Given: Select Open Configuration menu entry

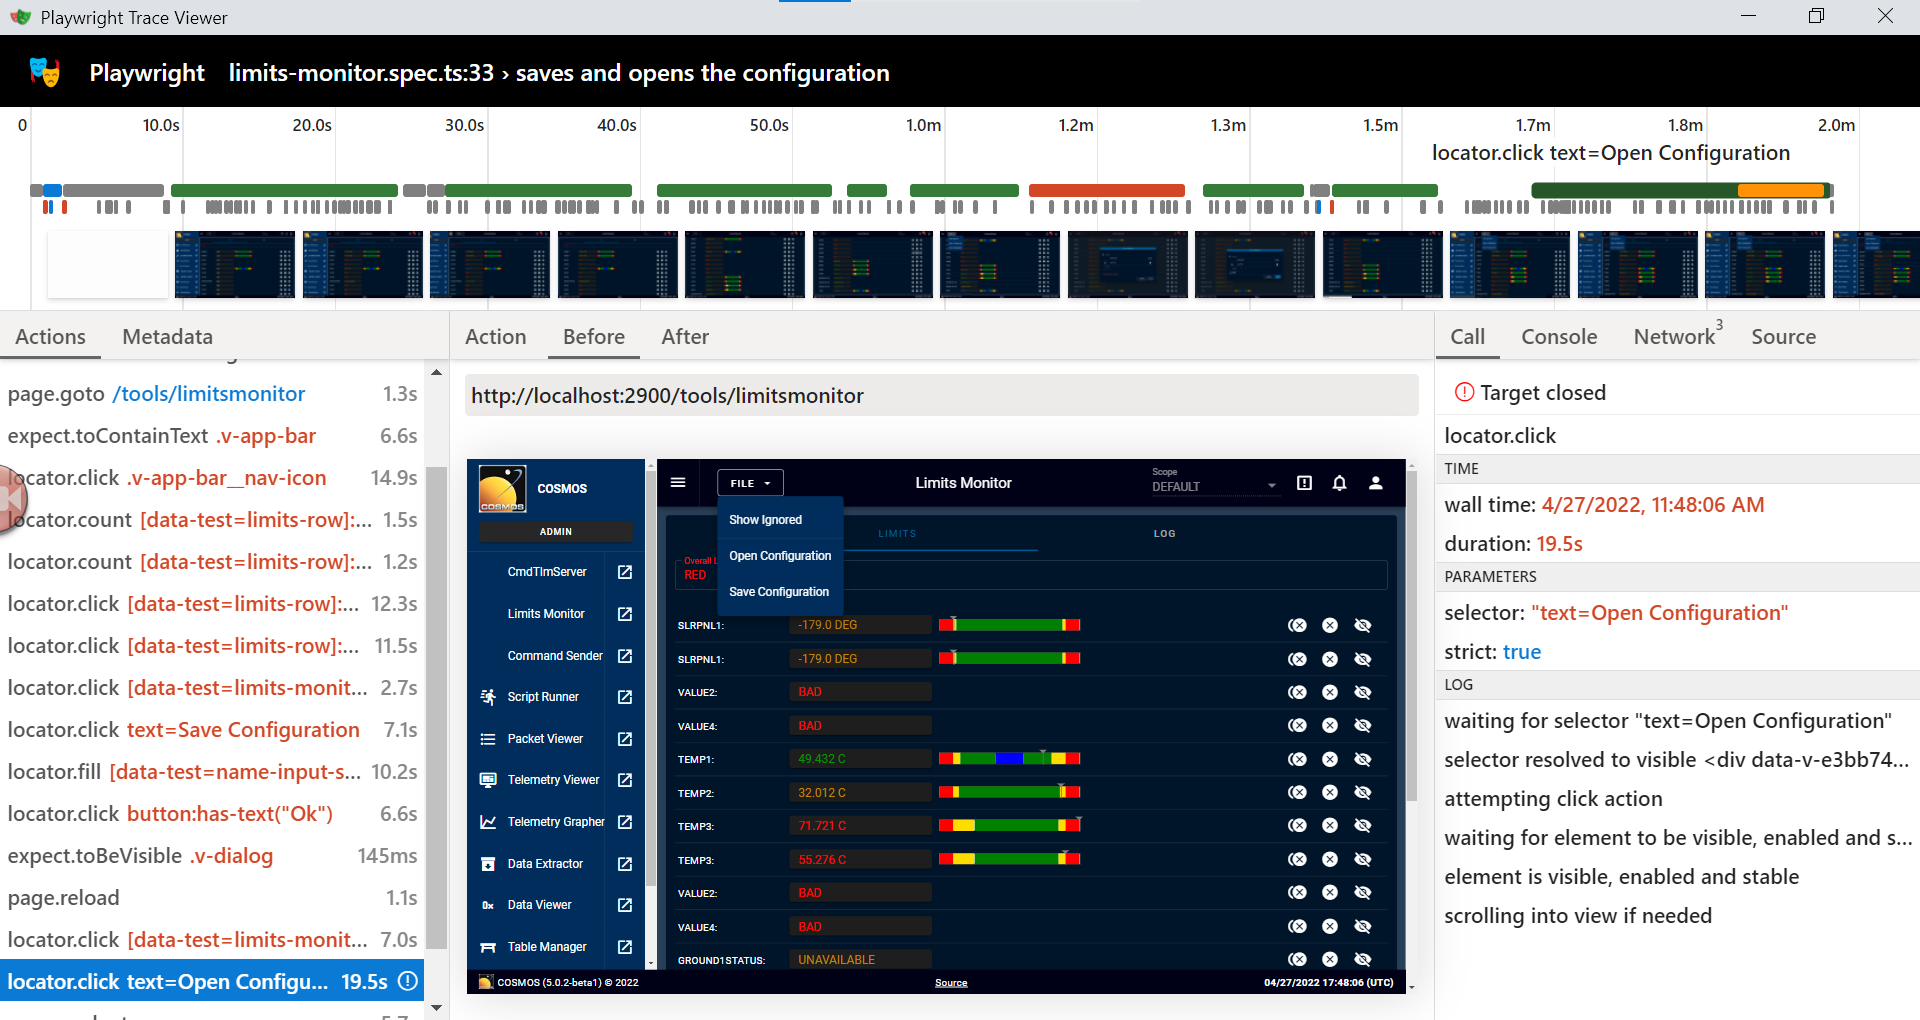Looking at the screenshot, I should 780,556.
